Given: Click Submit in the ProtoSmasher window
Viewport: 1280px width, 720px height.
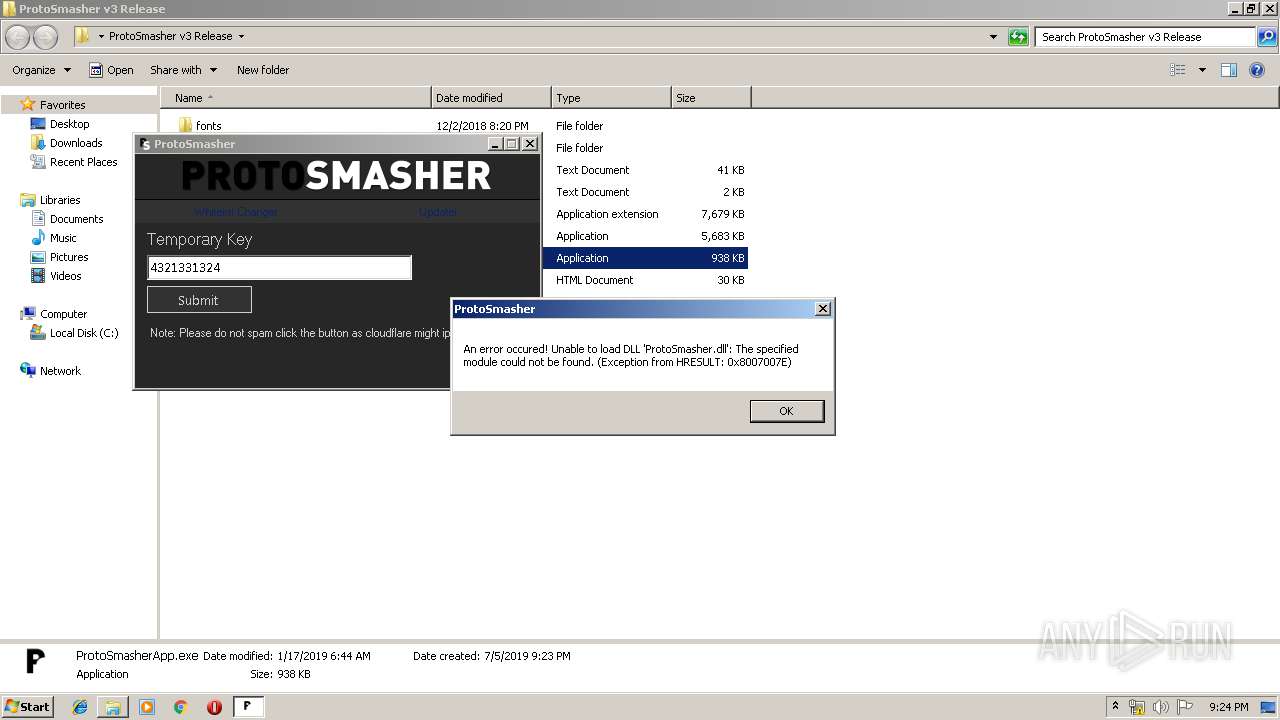Looking at the screenshot, I should pos(199,300).
